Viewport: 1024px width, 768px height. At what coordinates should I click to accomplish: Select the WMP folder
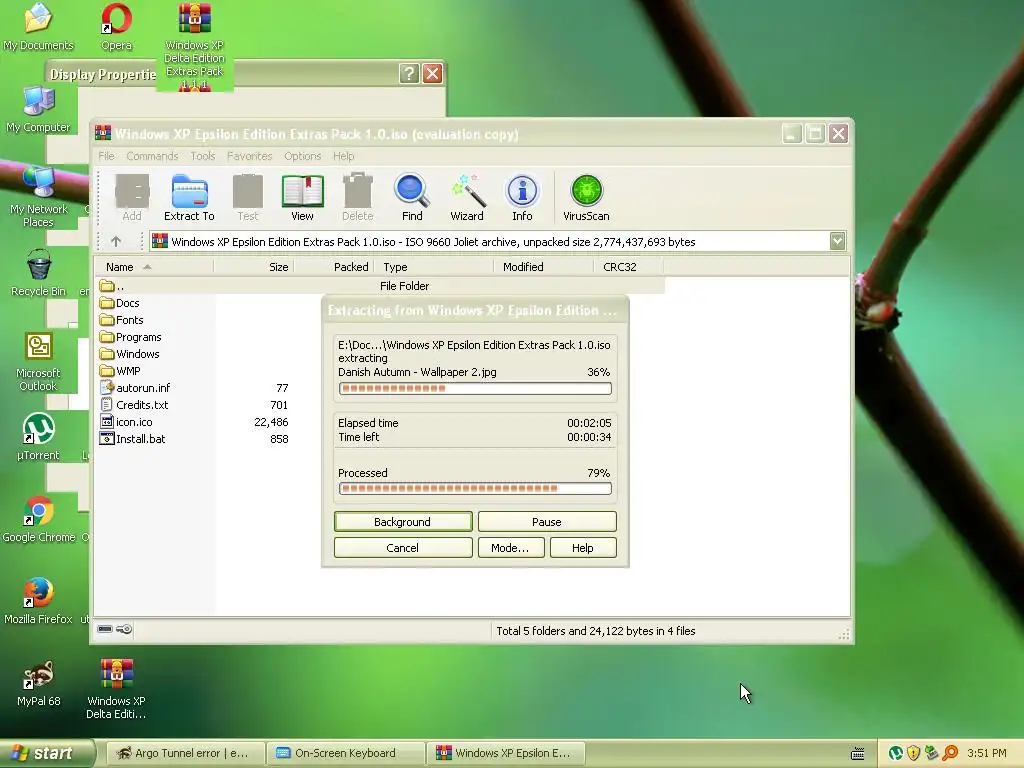pyautogui.click(x=120, y=371)
